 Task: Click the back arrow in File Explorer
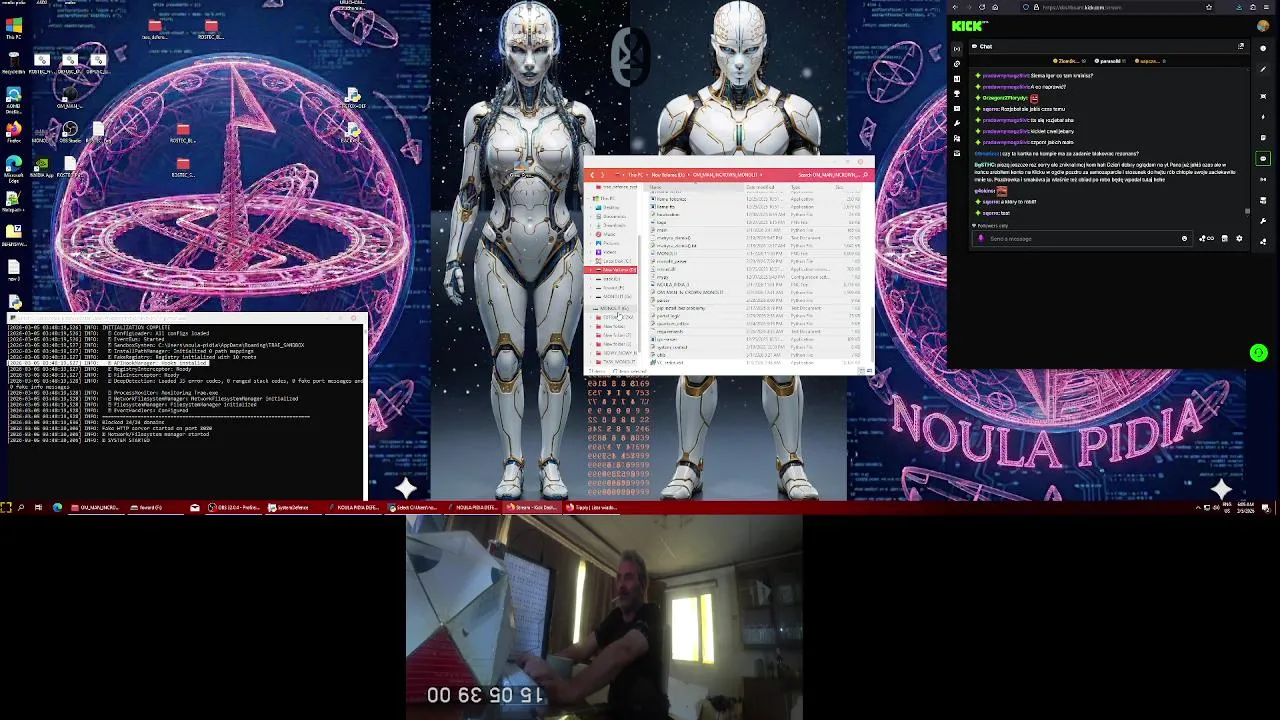click(x=592, y=175)
